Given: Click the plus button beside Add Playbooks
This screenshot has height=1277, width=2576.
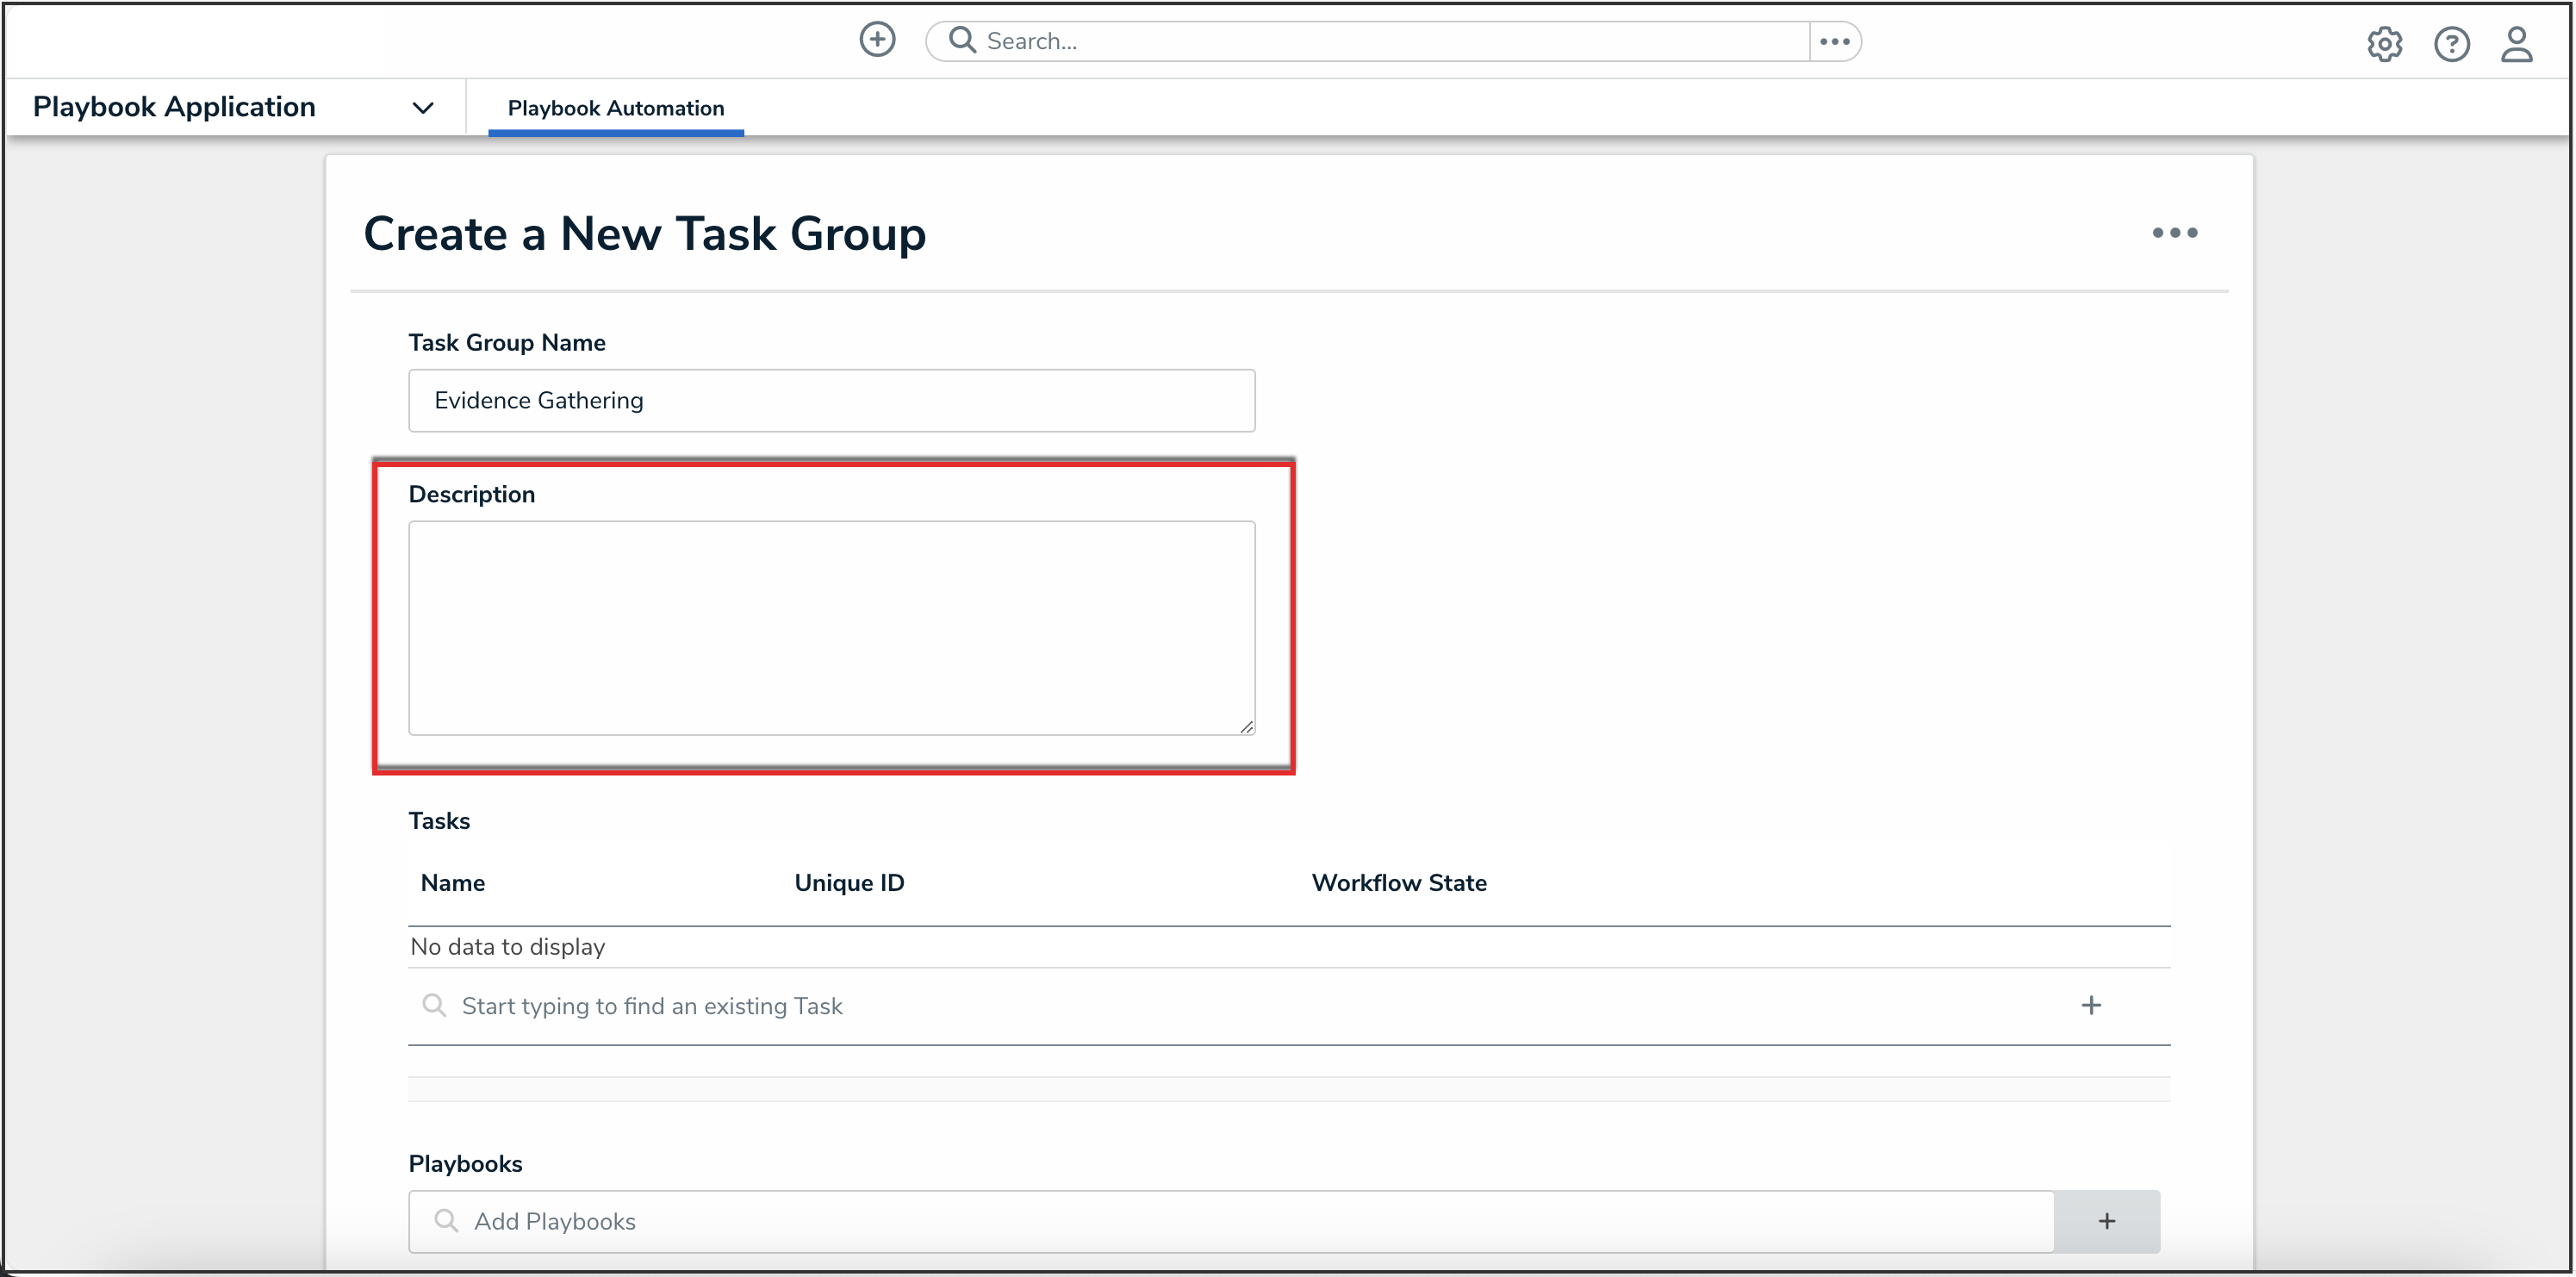Looking at the screenshot, I should pos(2106,1221).
